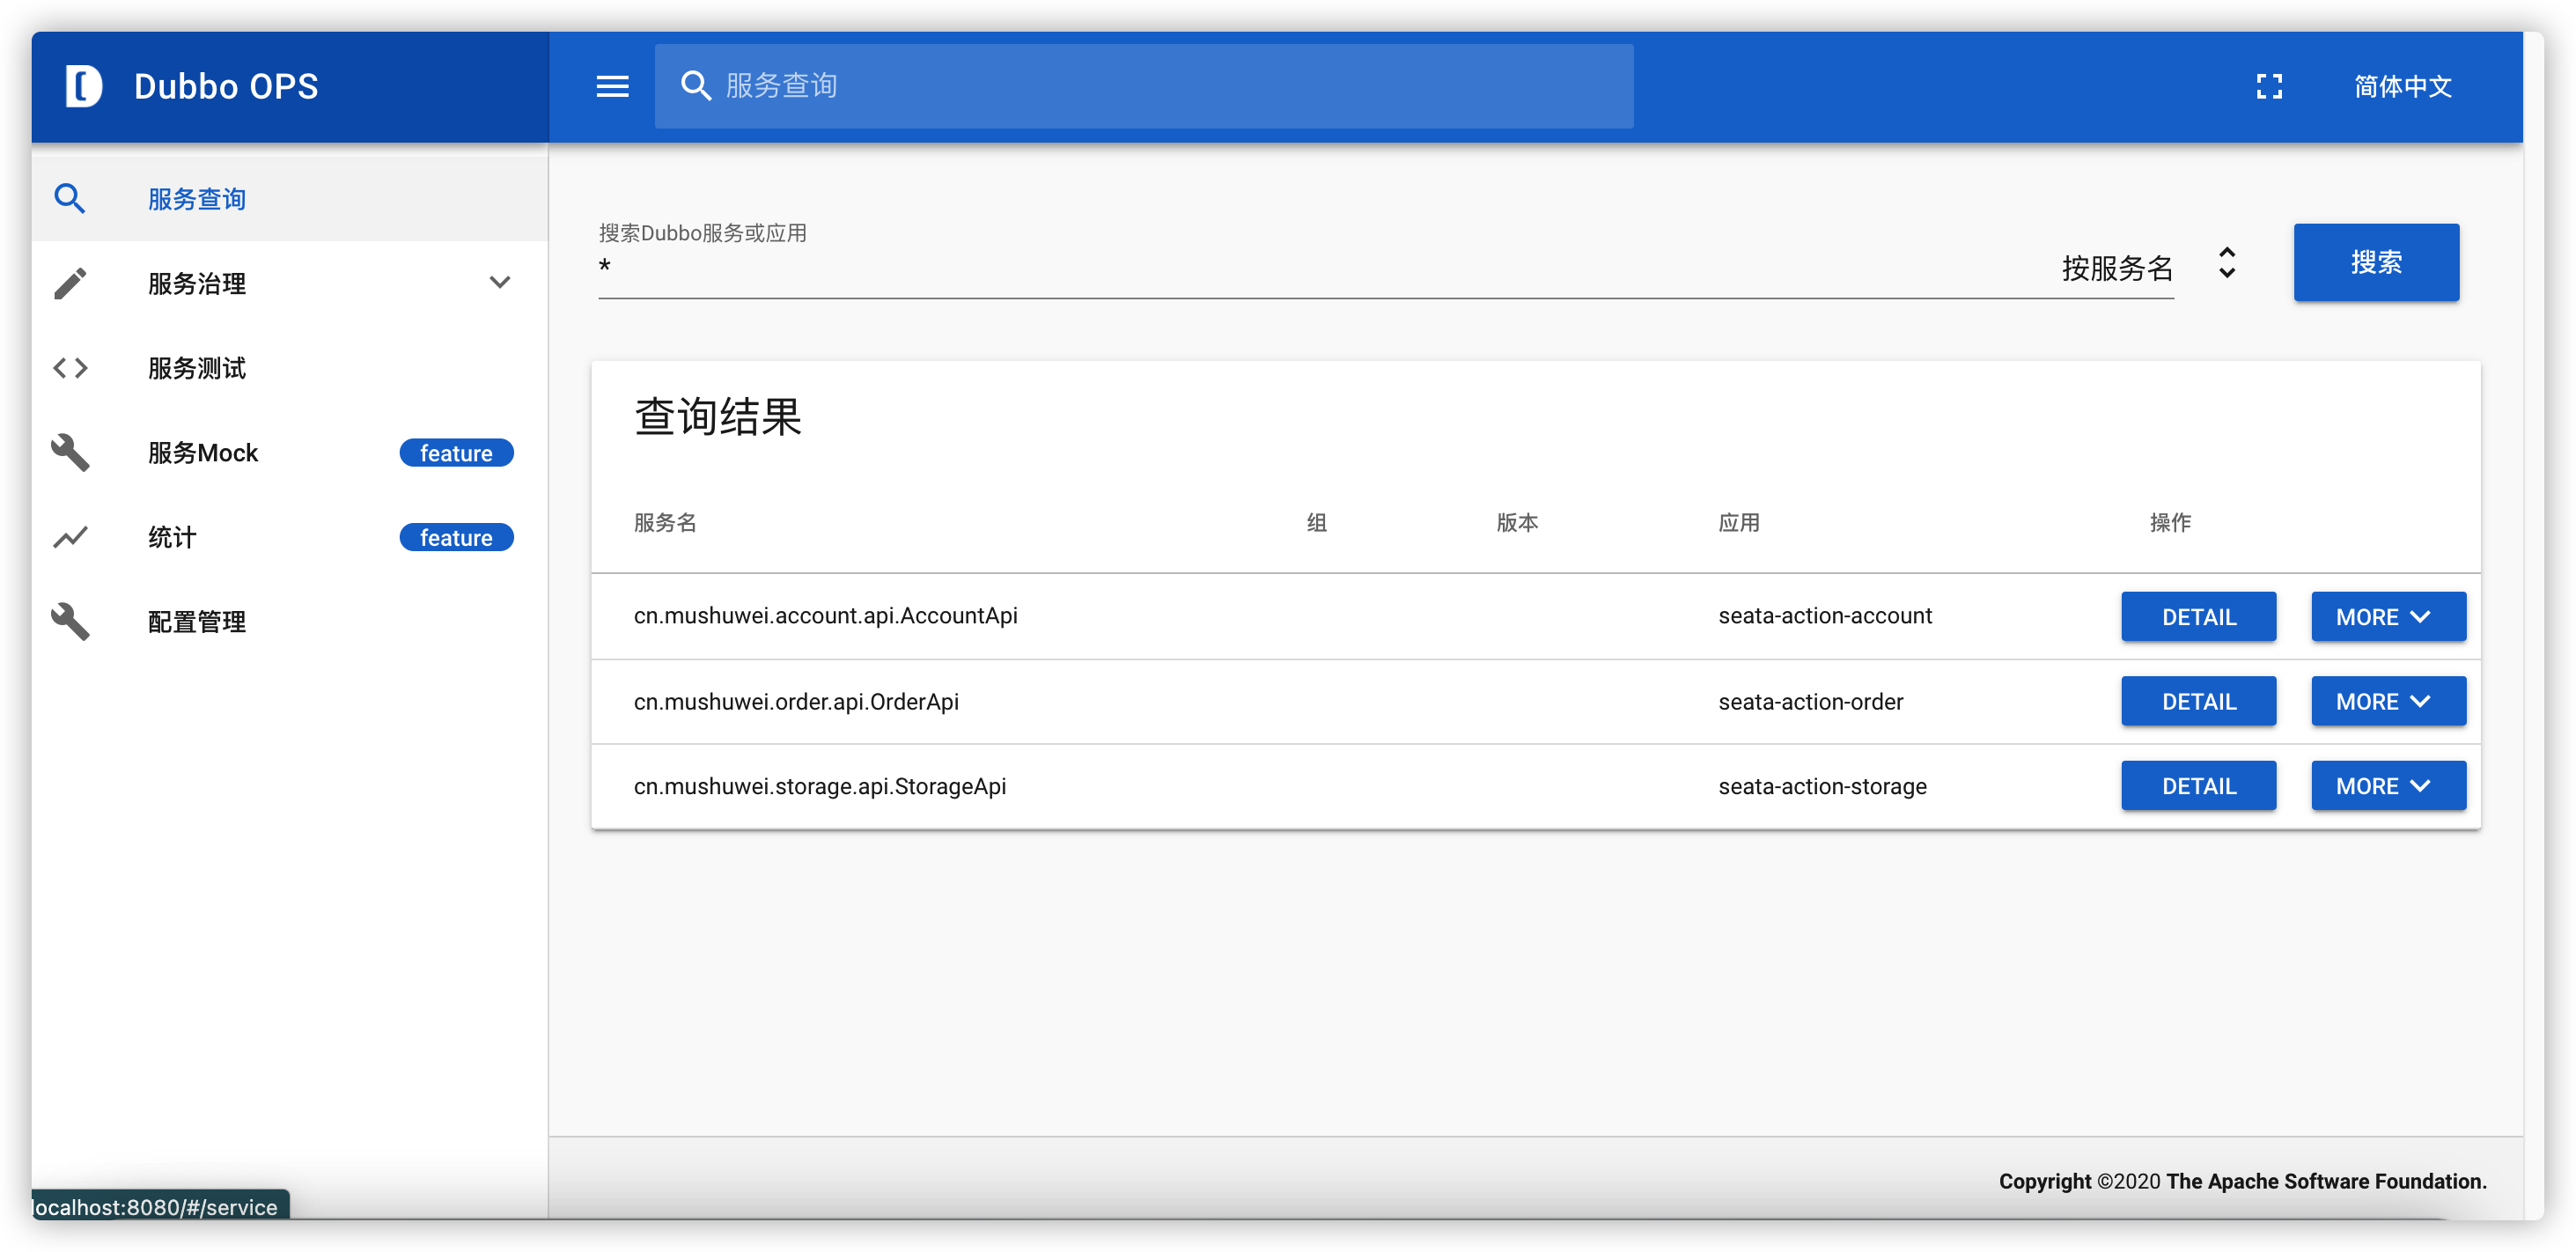
Task: Select the 服务查询 search icon in sidebar
Action: 70,198
